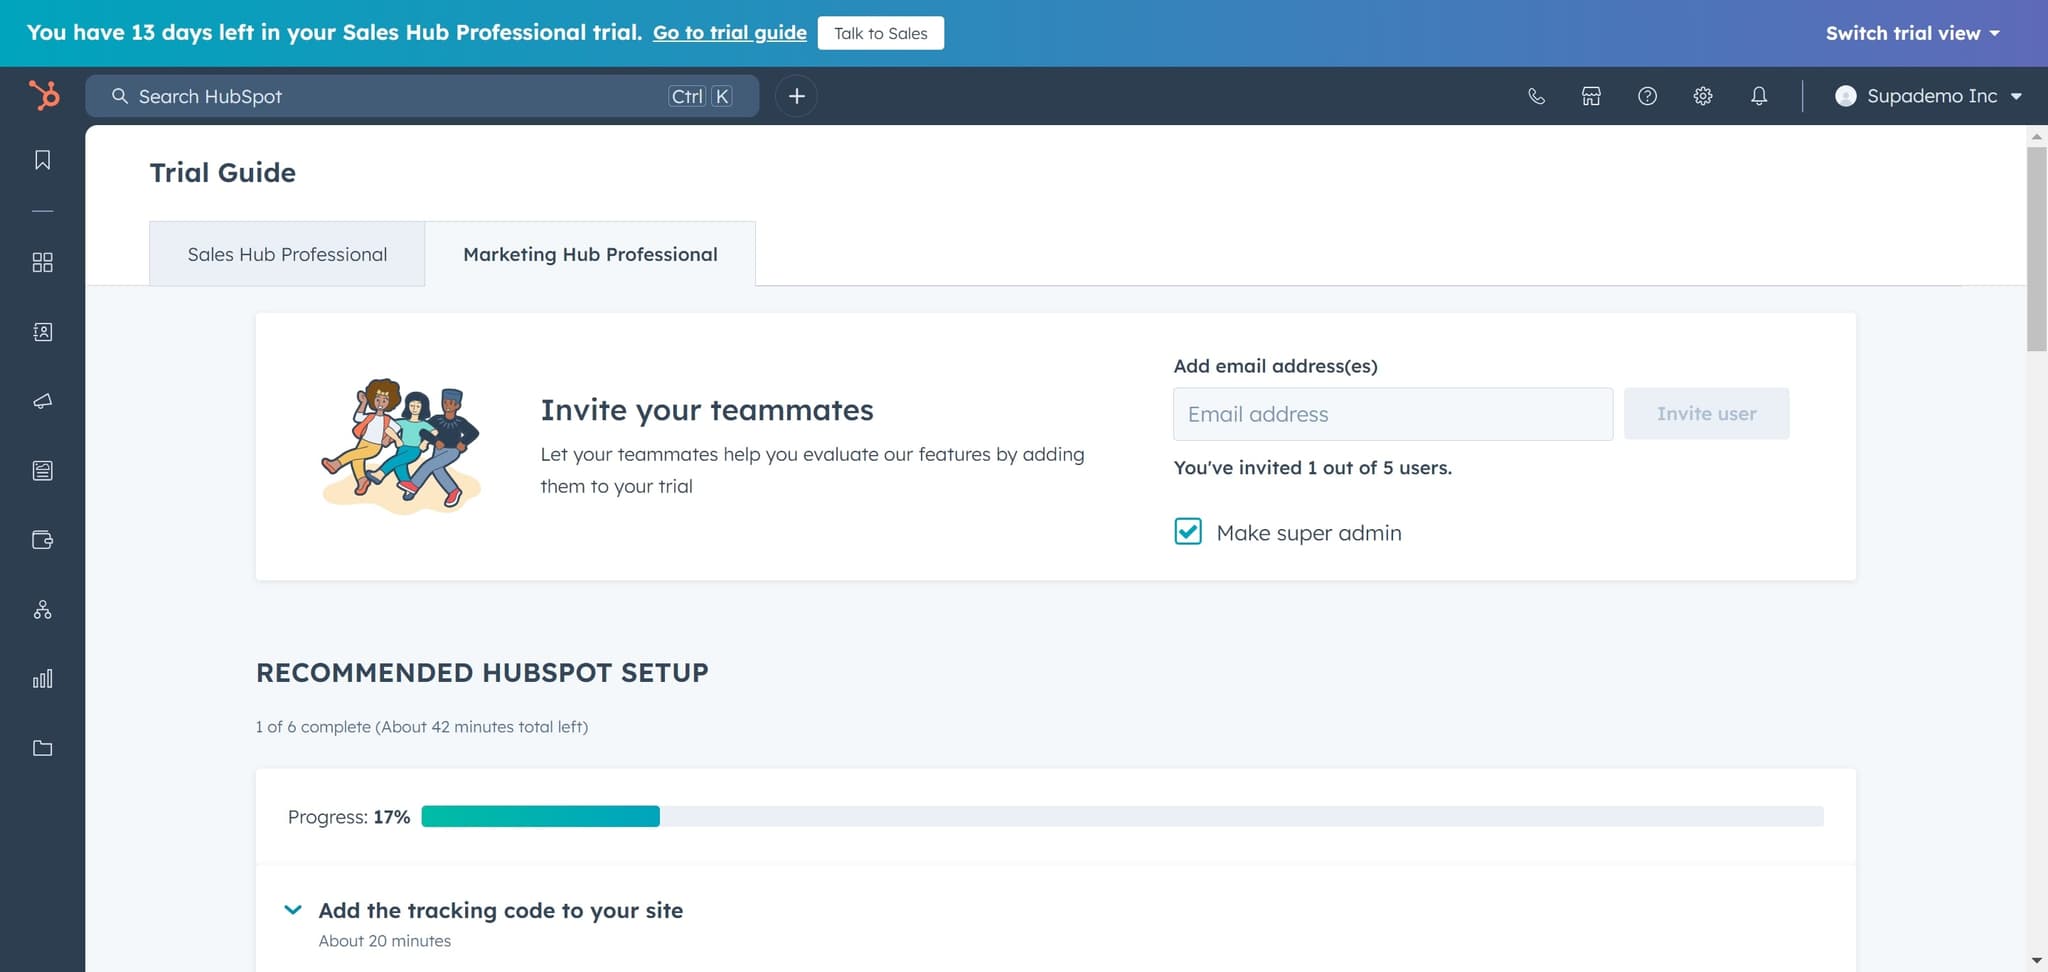Toggle the super admin checkbox off
Viewport: 2048px width, 972px height.
(1187, 532)
